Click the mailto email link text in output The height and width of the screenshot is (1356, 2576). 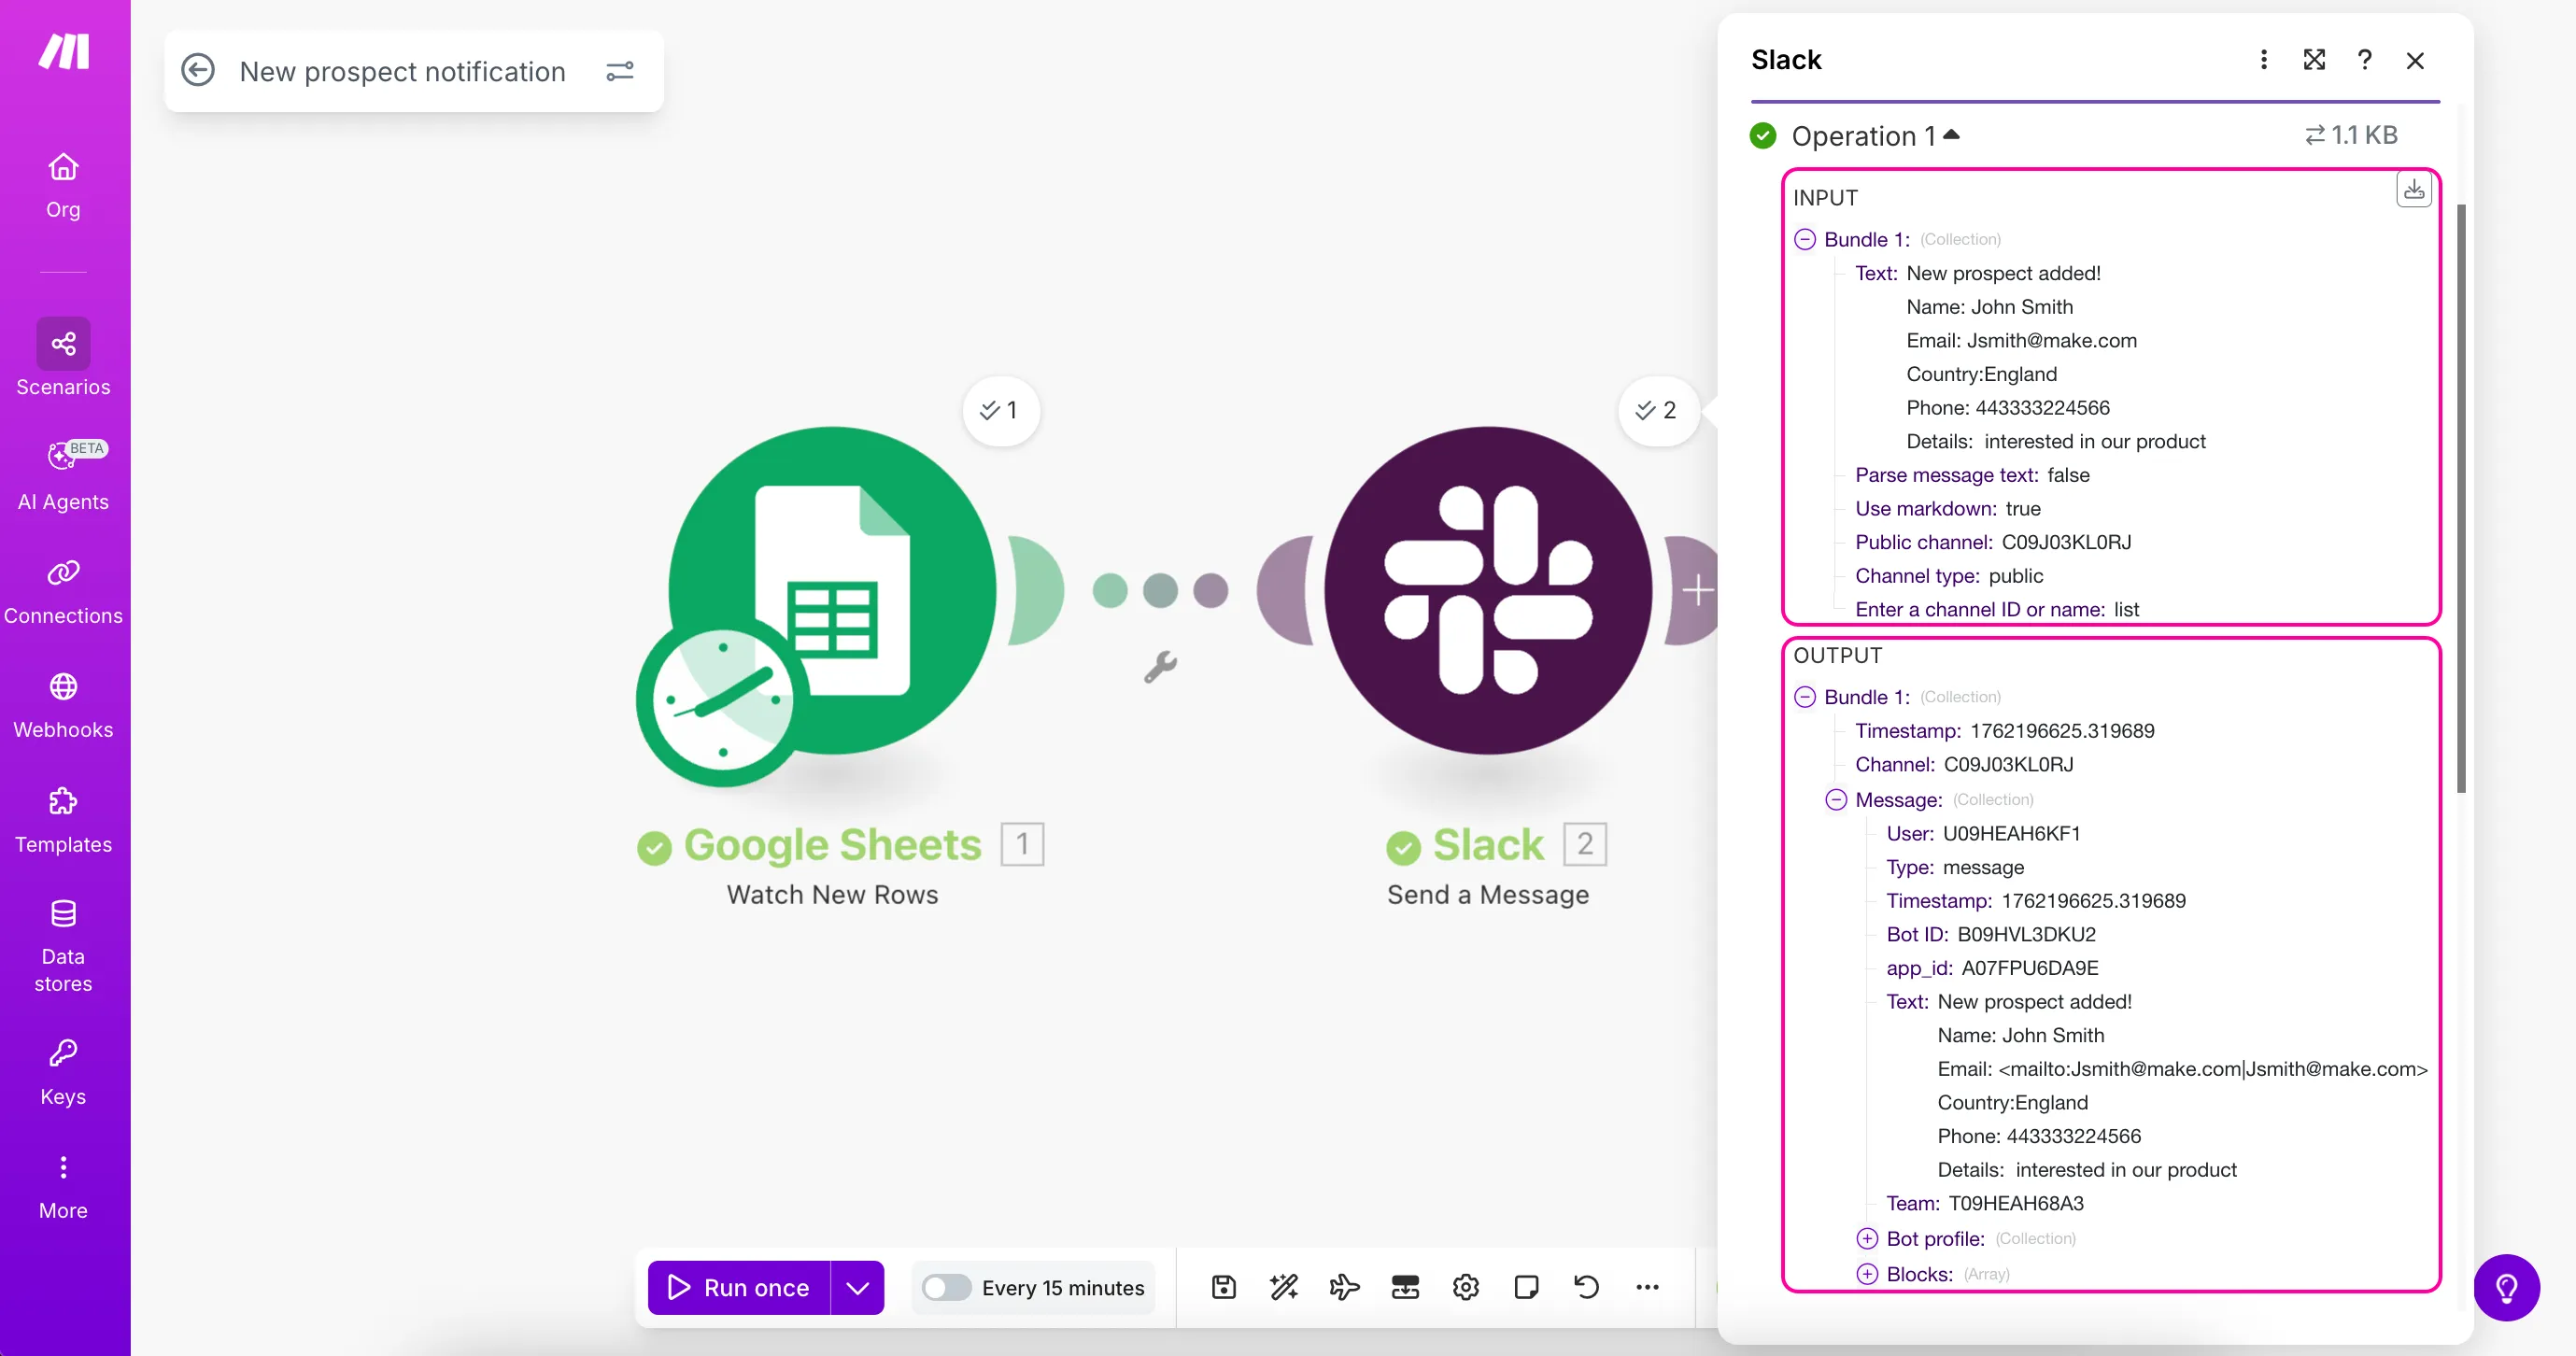(2213, 1069)
